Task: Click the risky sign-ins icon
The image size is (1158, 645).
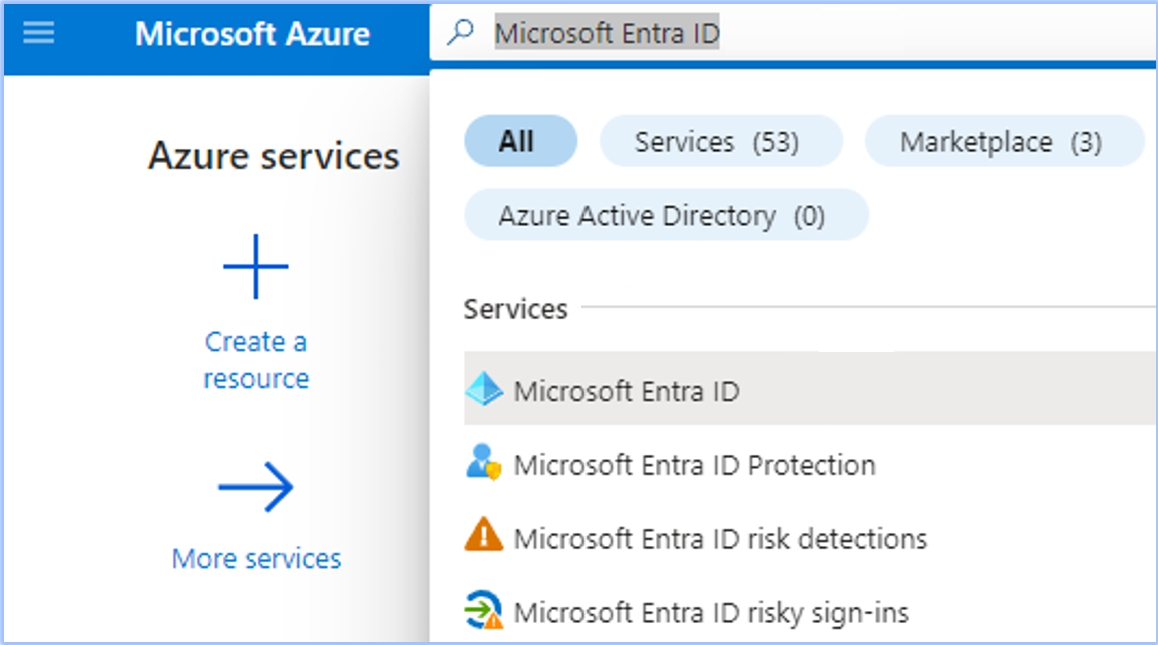Action: (x=484, y=611)
